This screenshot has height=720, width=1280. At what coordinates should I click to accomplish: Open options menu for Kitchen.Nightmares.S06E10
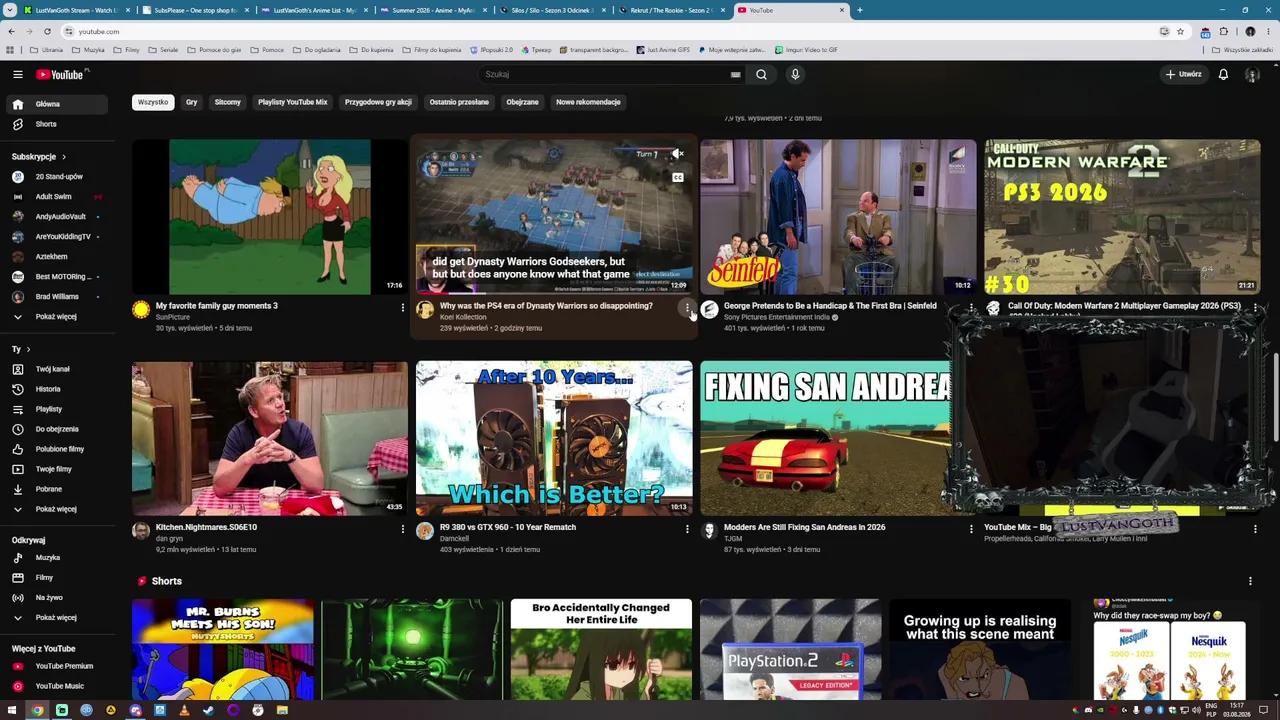(x=403, y=529)
